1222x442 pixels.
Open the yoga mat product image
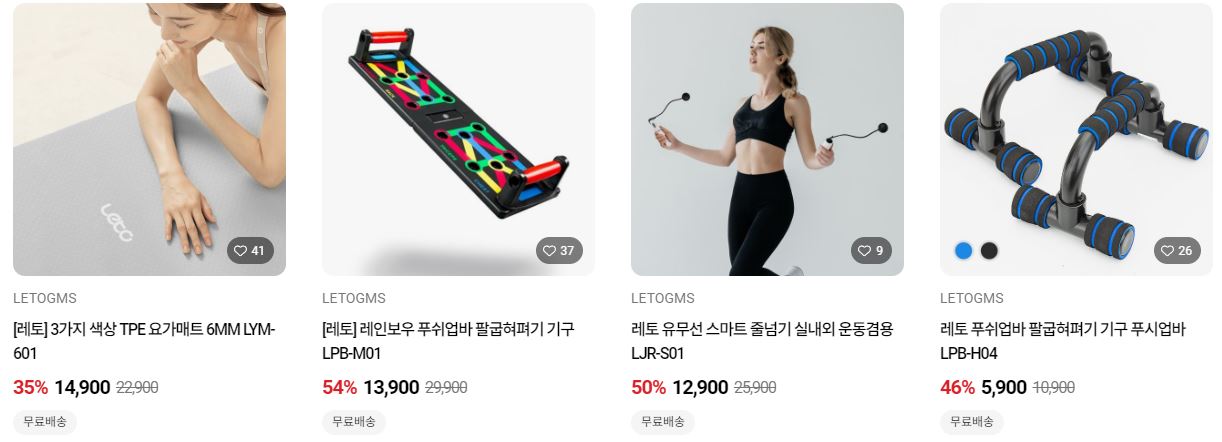click(x=149, y=139)
